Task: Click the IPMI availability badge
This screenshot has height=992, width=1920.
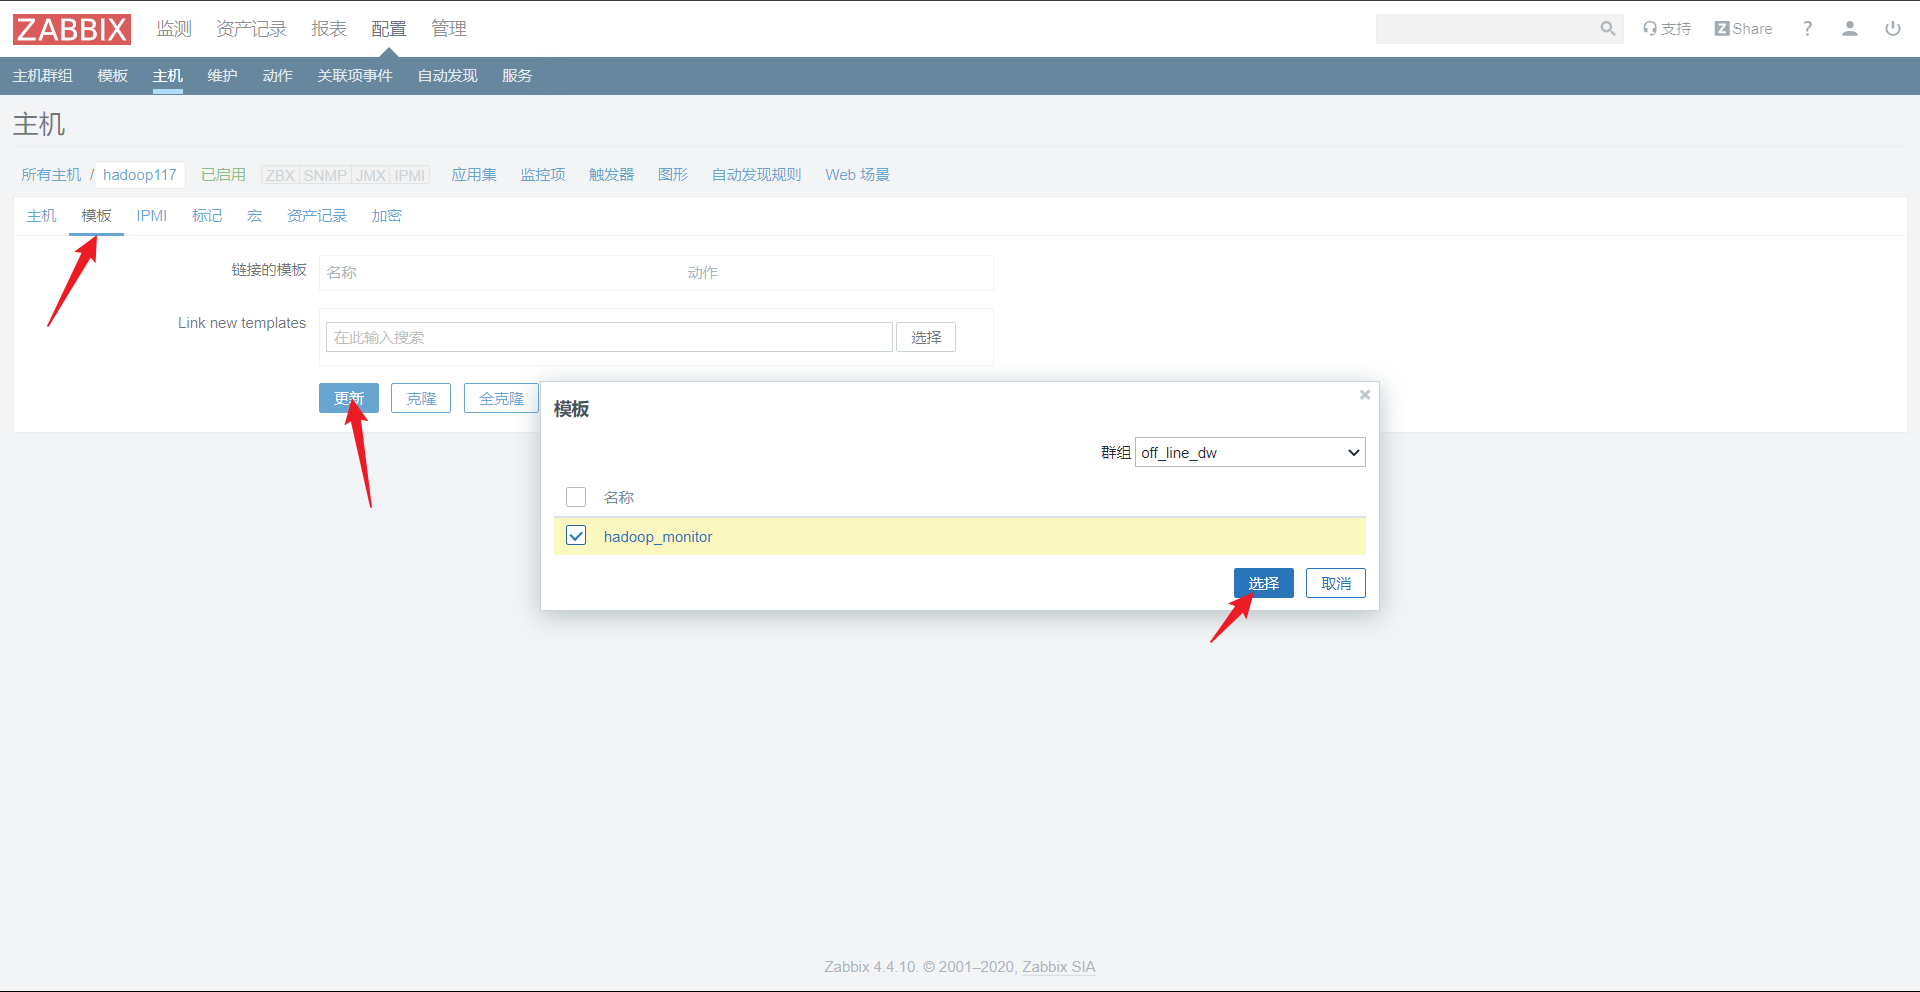Action: tap(410, 175)
